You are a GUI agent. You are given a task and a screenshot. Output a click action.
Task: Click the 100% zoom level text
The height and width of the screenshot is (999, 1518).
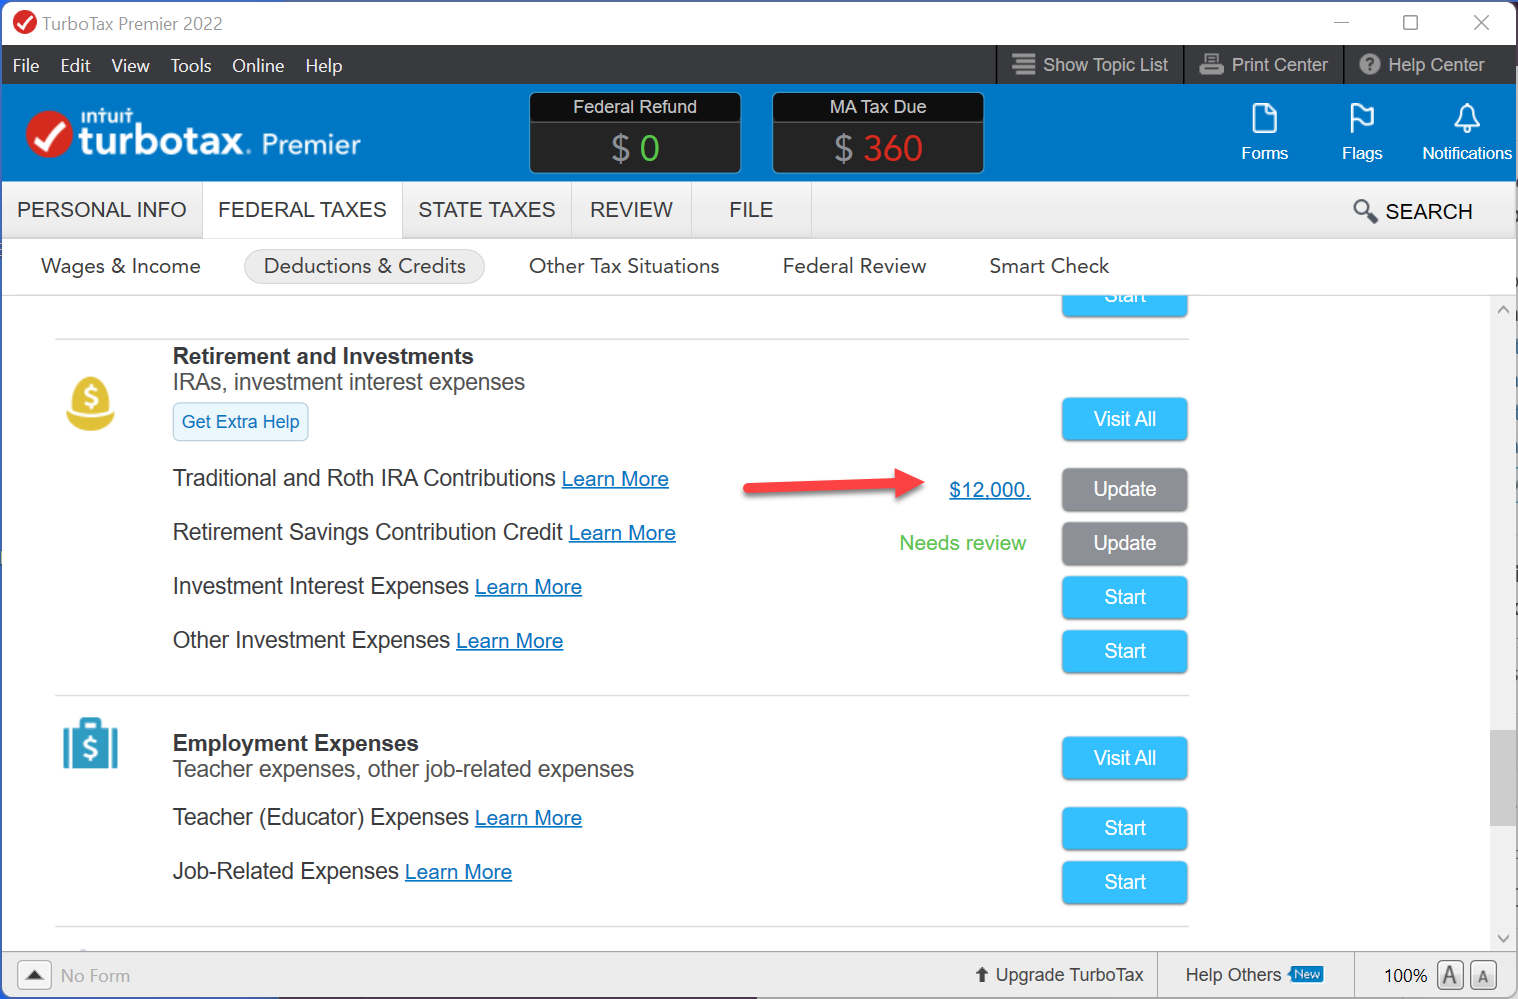(x=1405, y=976)
